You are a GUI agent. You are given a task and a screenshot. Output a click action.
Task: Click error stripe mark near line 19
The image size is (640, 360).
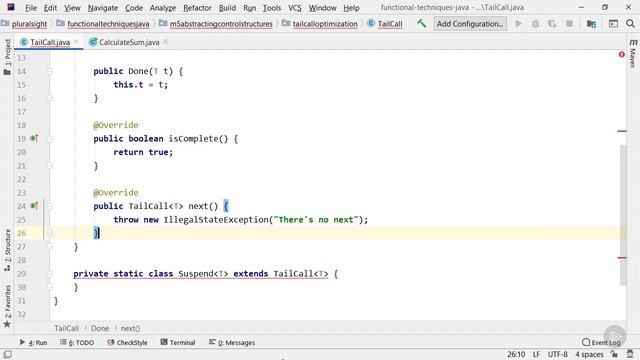point(622,131)
